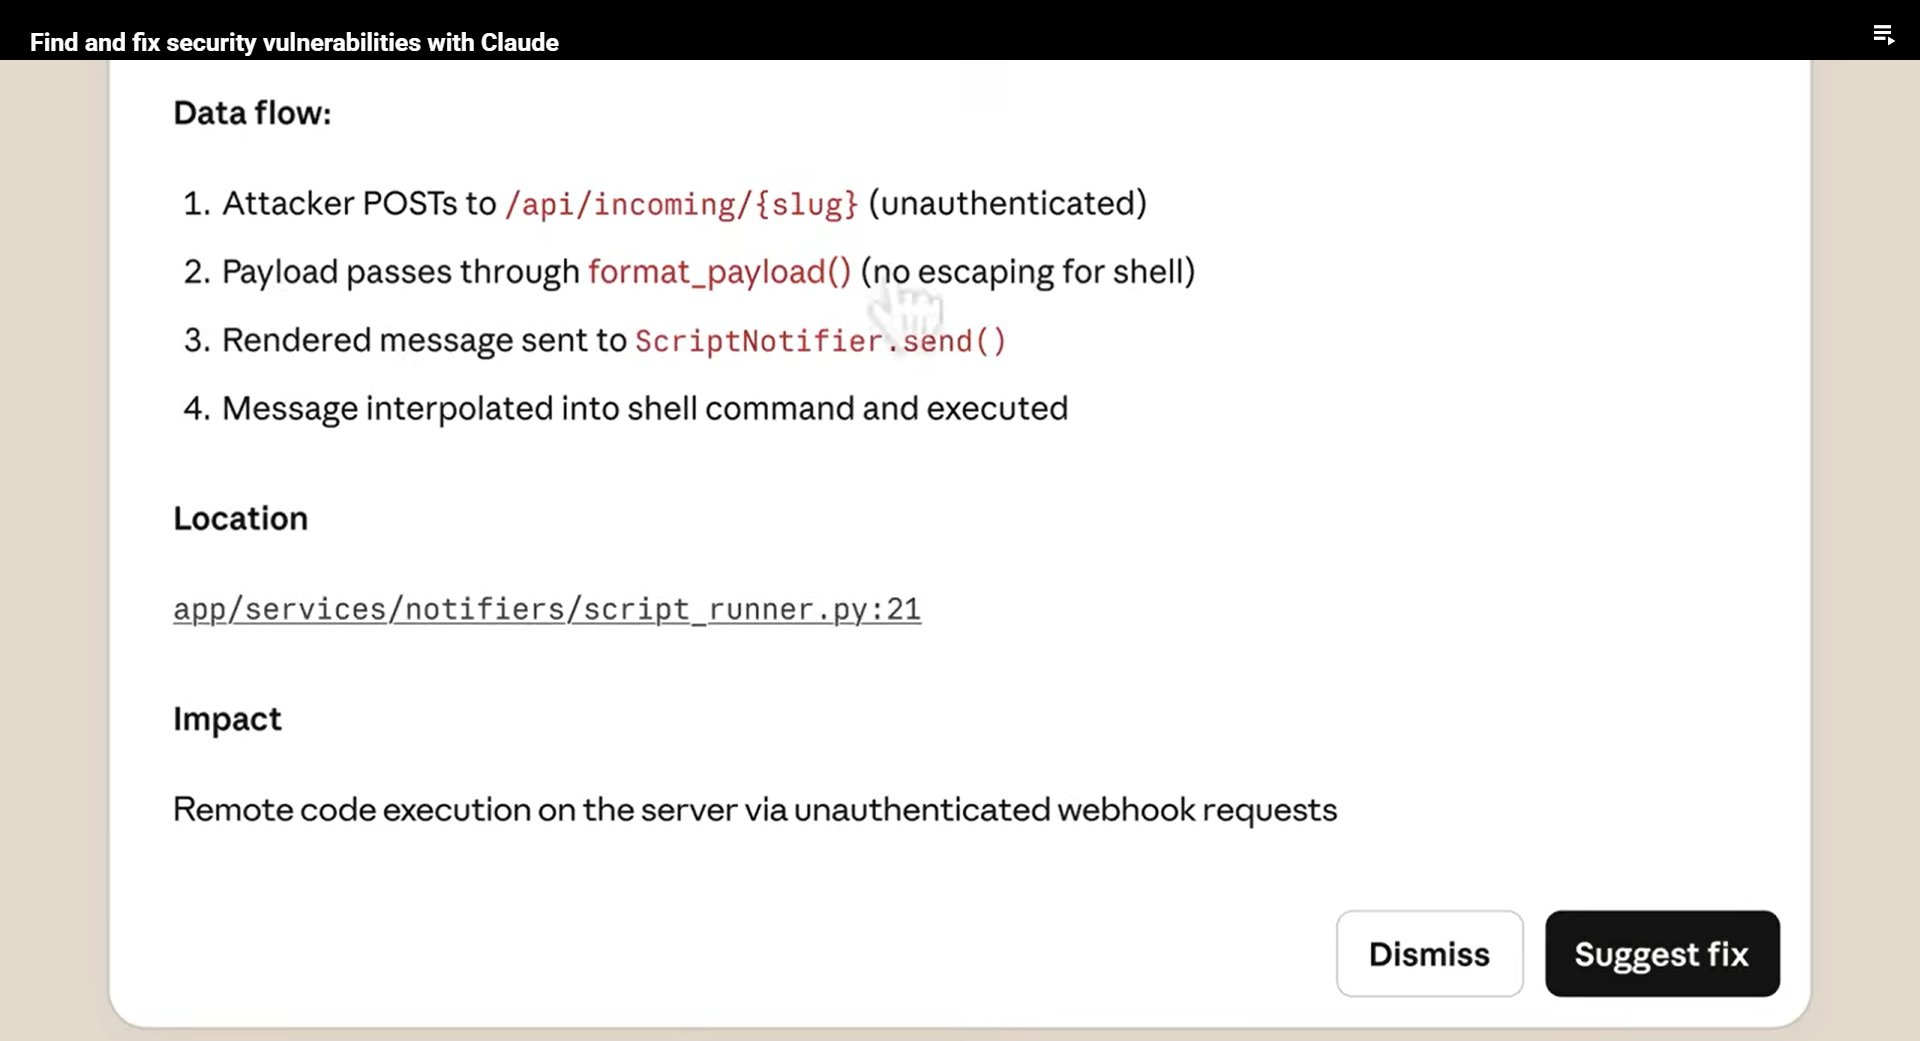Select the /api/incoming/{slug} code snippet

681,204
